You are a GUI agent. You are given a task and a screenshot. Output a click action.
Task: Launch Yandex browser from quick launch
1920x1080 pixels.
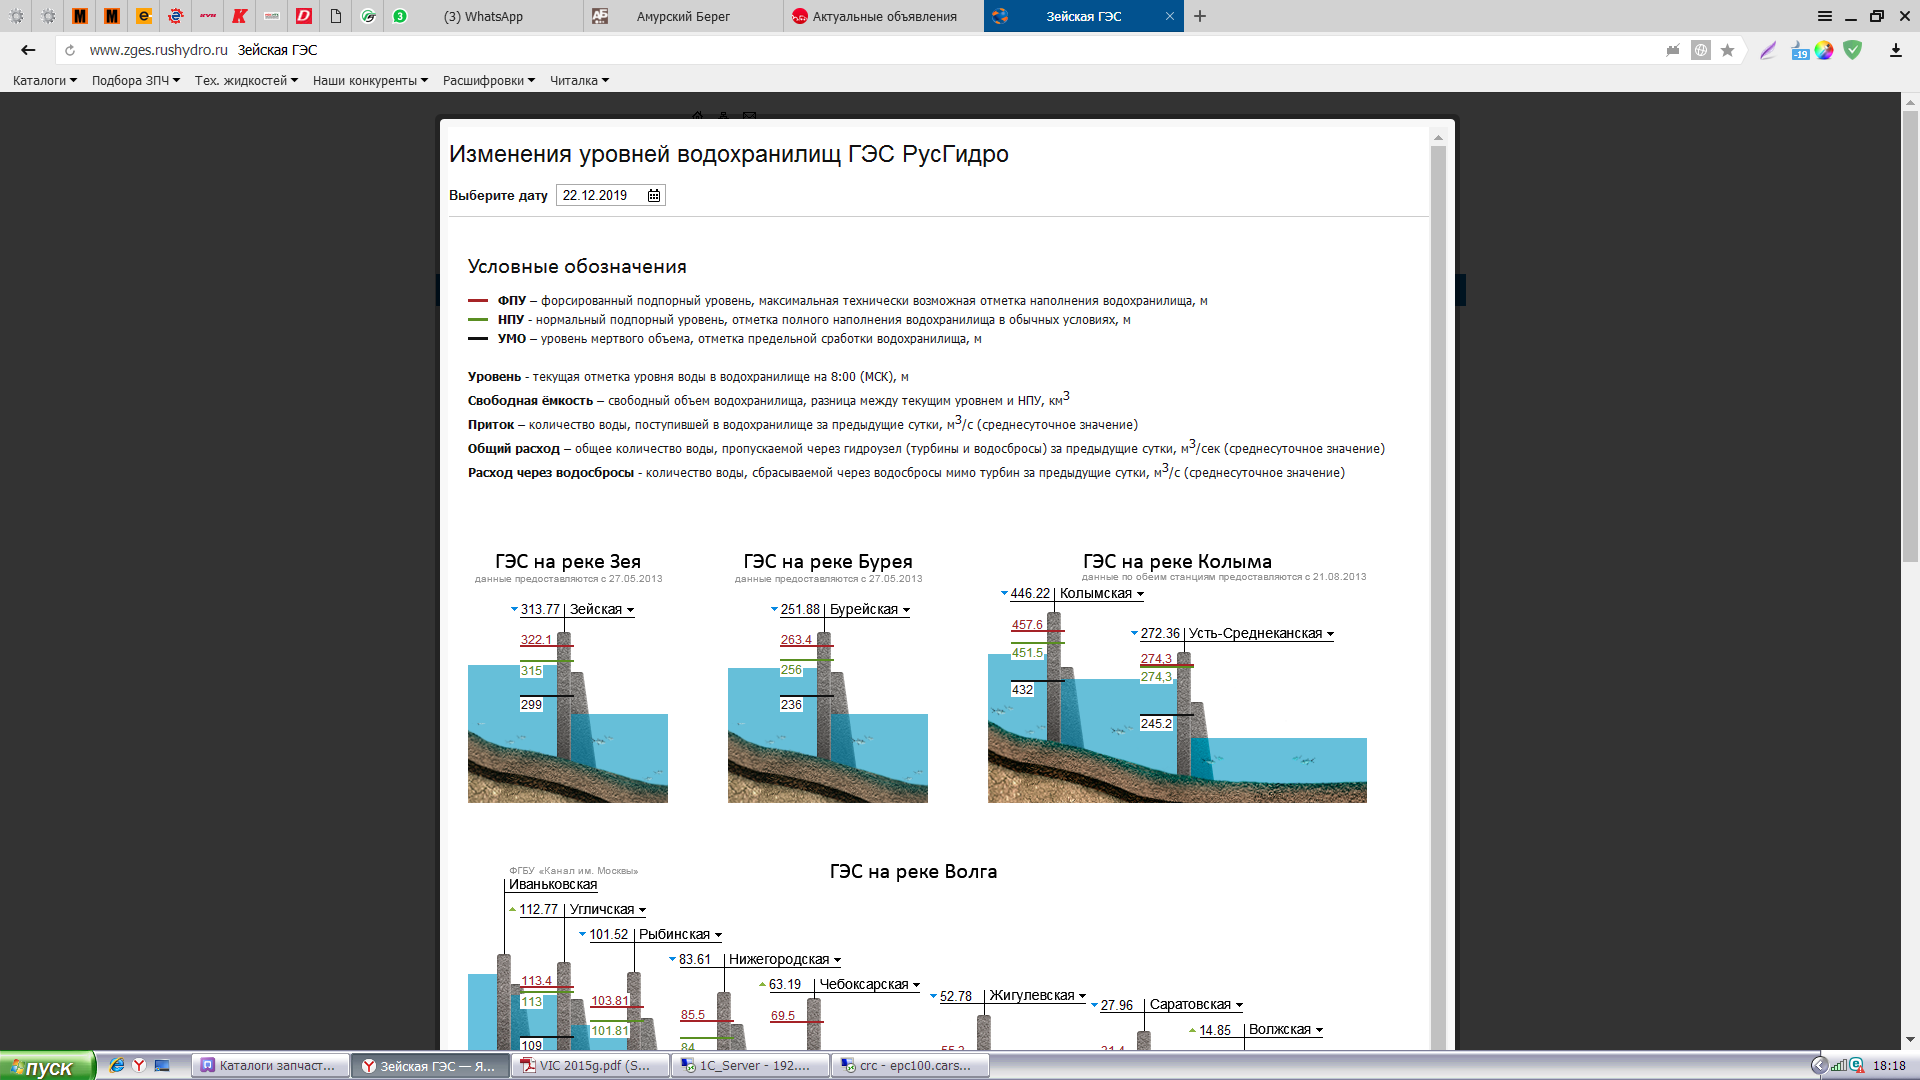pos(139,1066)
